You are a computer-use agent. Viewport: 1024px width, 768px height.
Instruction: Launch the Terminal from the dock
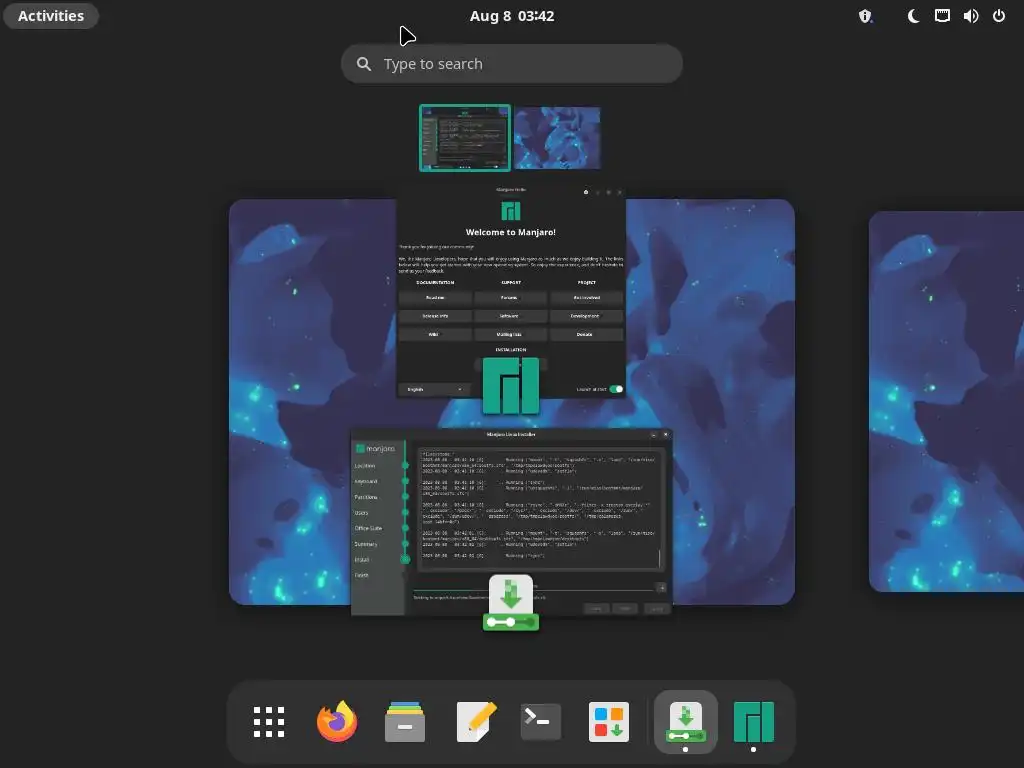coord(541,722)
